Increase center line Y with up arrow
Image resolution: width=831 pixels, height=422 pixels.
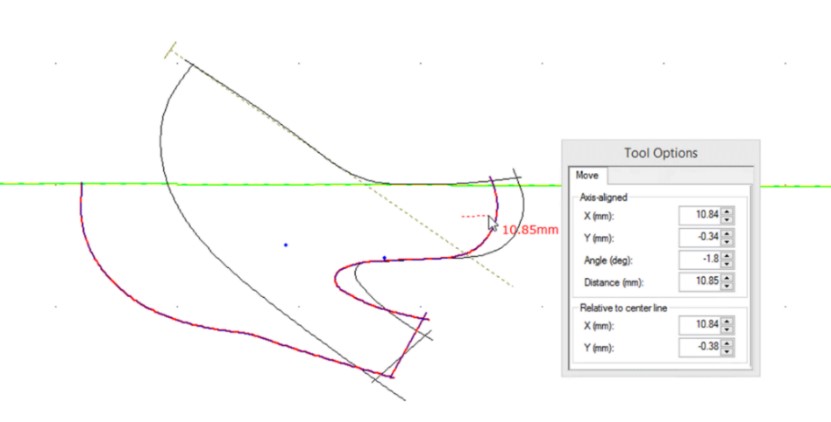click(x=727, y=343)
